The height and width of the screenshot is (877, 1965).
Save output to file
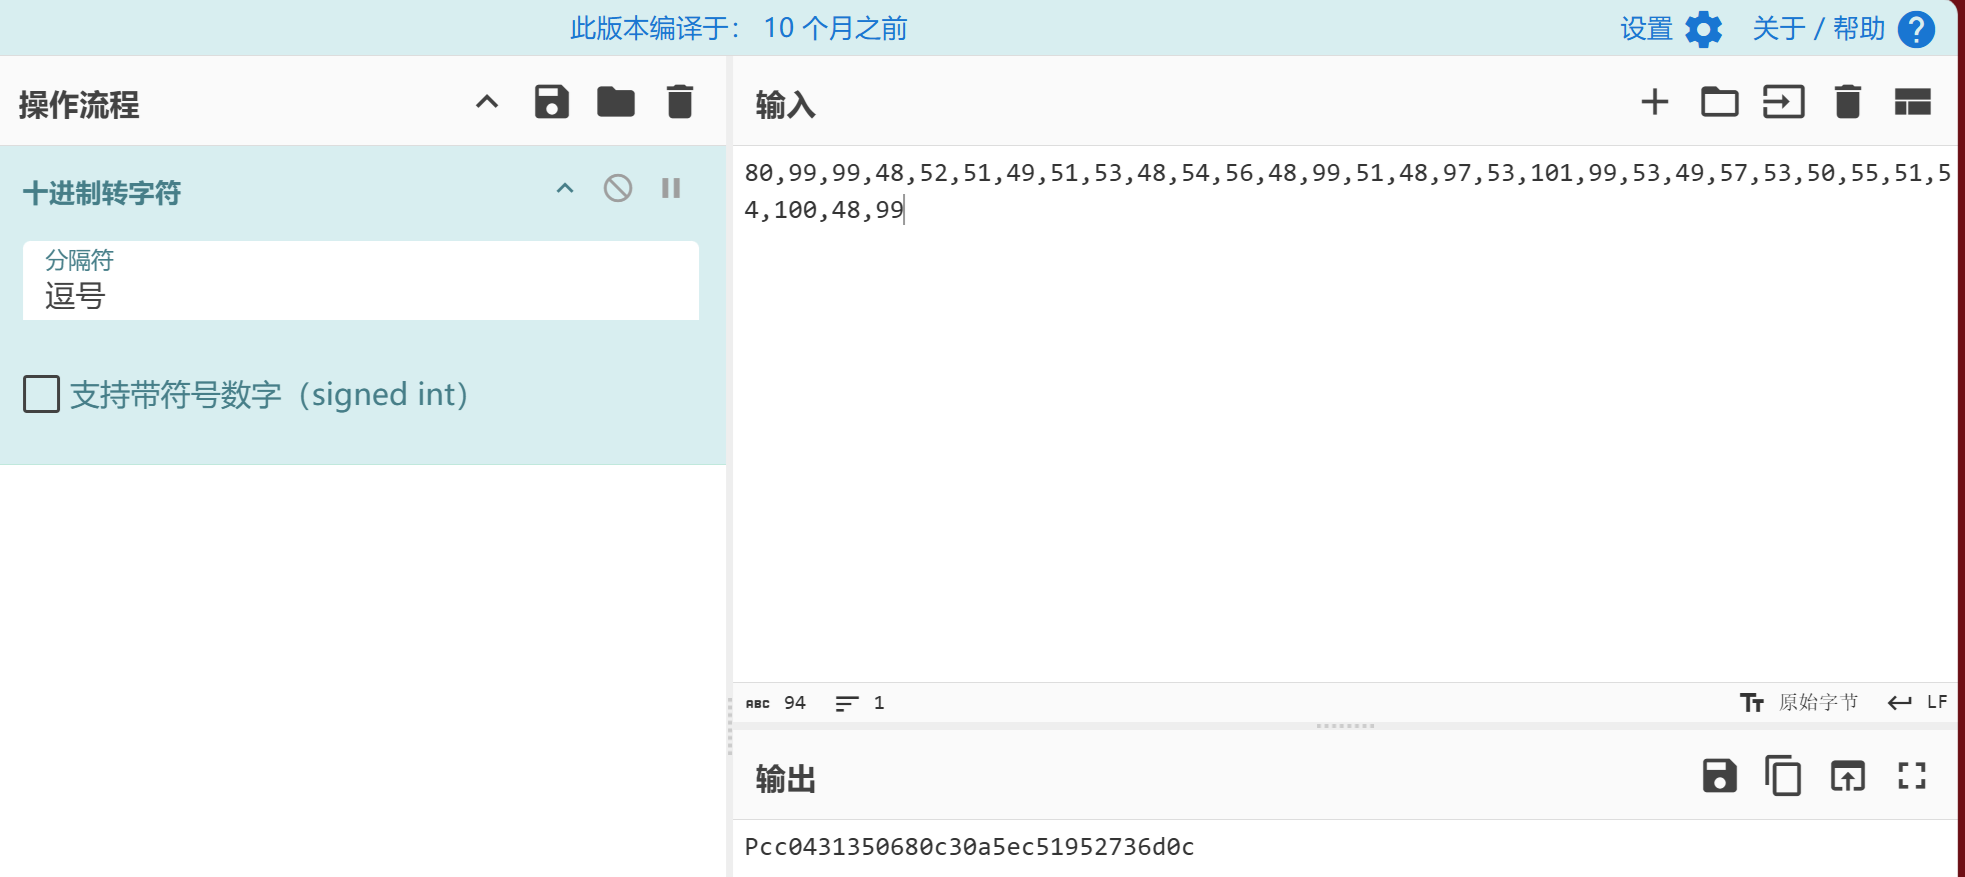click(1719, 776)
